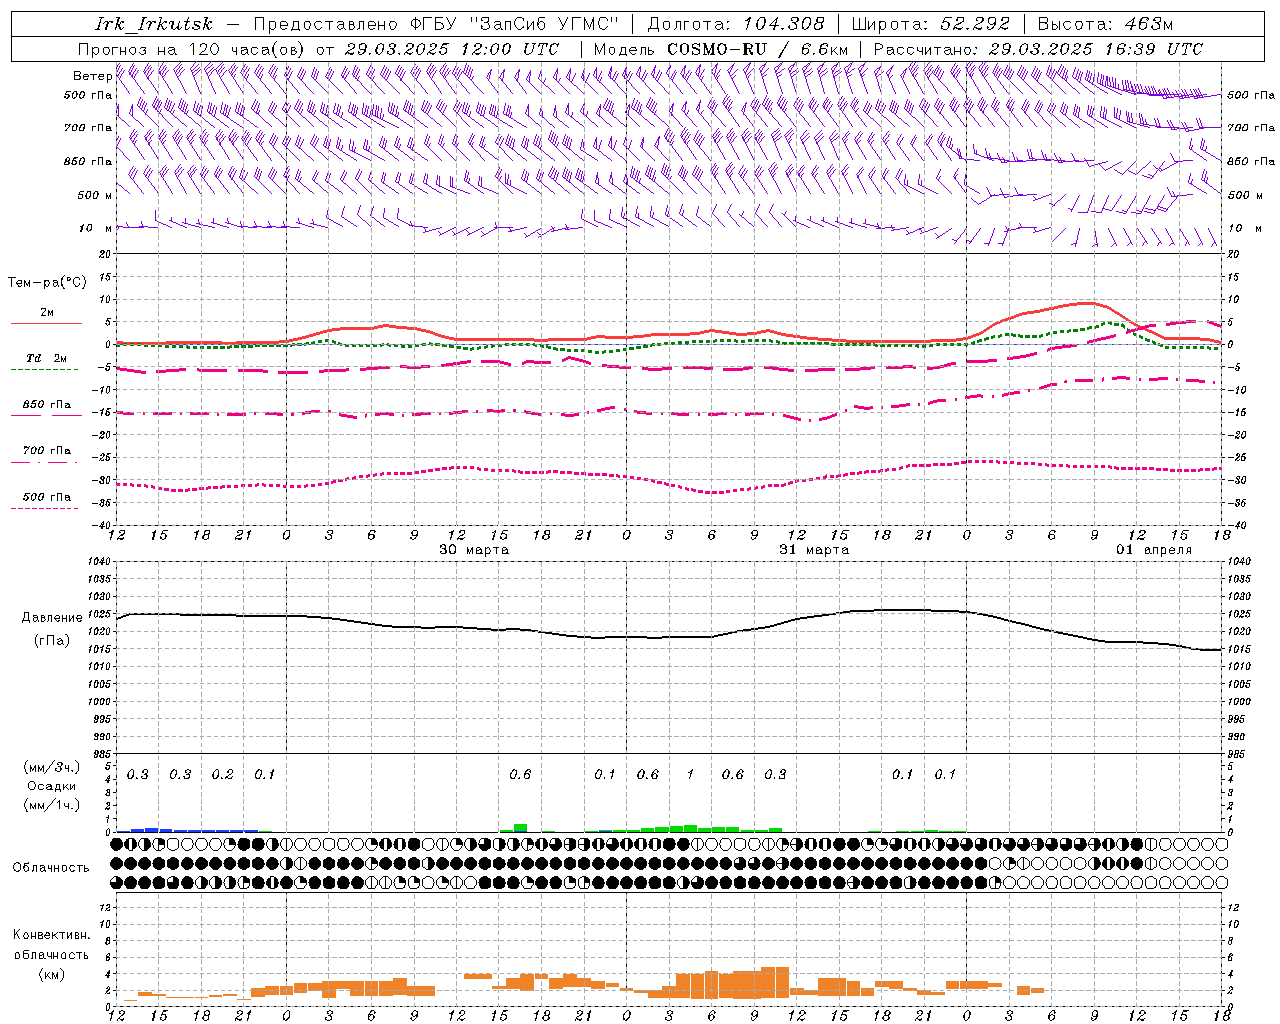Select the 30 марта date label
1280x1024 pixels.
pos(474,550)
